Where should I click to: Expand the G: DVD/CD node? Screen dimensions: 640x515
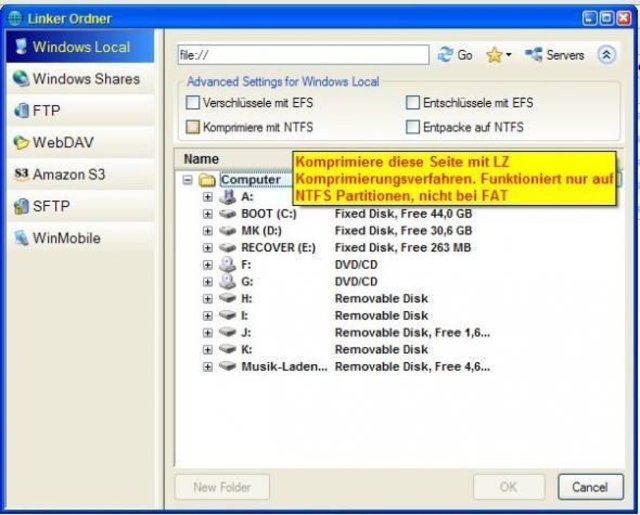208,282
